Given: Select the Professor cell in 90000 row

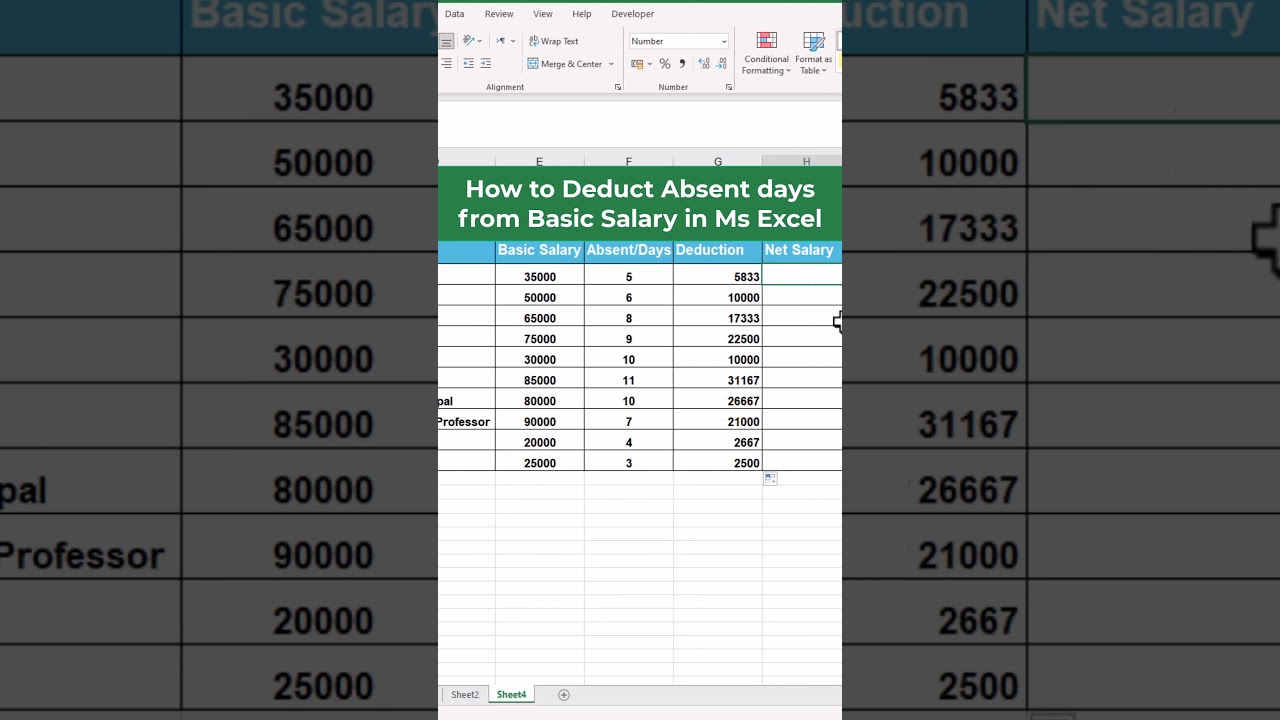Looking at the screenshot, I should coord(466,422).
